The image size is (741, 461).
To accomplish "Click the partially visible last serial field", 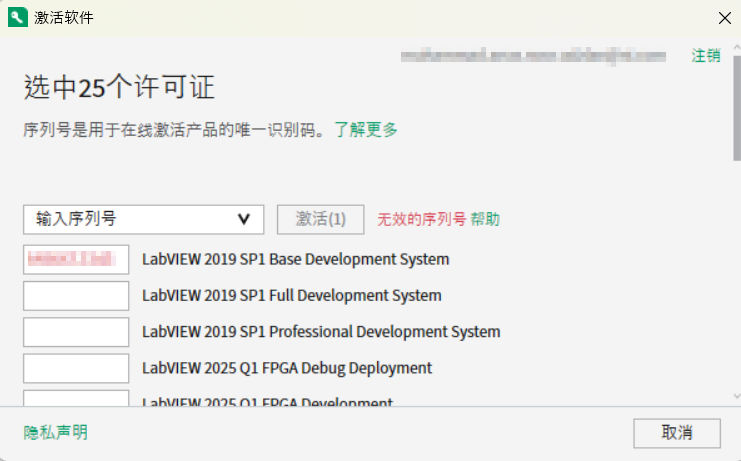I will pyautogui.click(x=76, y=398).
